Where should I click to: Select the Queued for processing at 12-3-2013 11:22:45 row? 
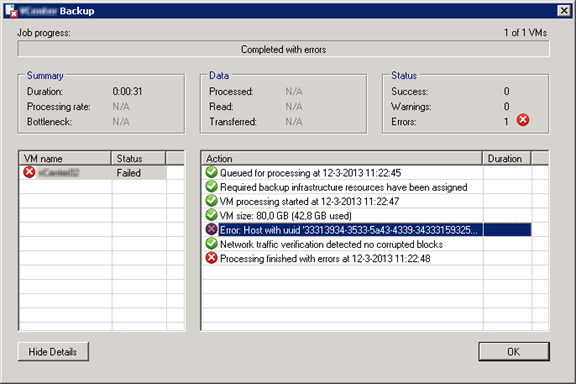click(x=366, y=173)
